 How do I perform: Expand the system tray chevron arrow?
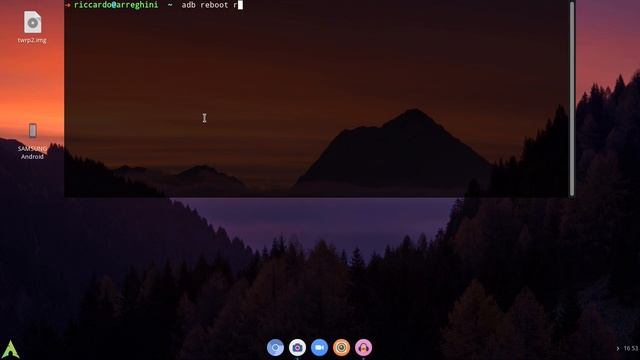[618, 348]
